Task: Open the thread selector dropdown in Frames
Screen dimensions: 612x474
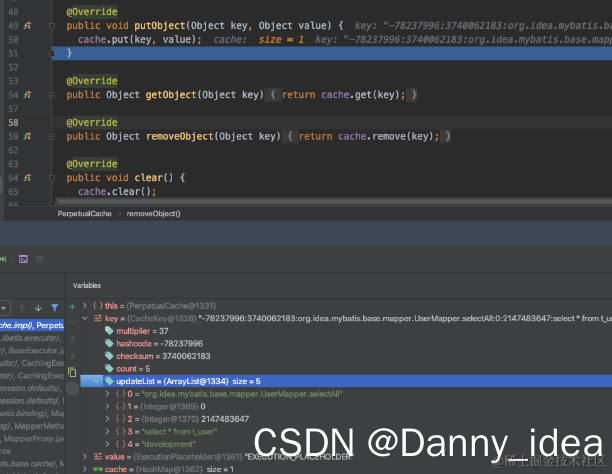Action: click(x=5, y=308)
